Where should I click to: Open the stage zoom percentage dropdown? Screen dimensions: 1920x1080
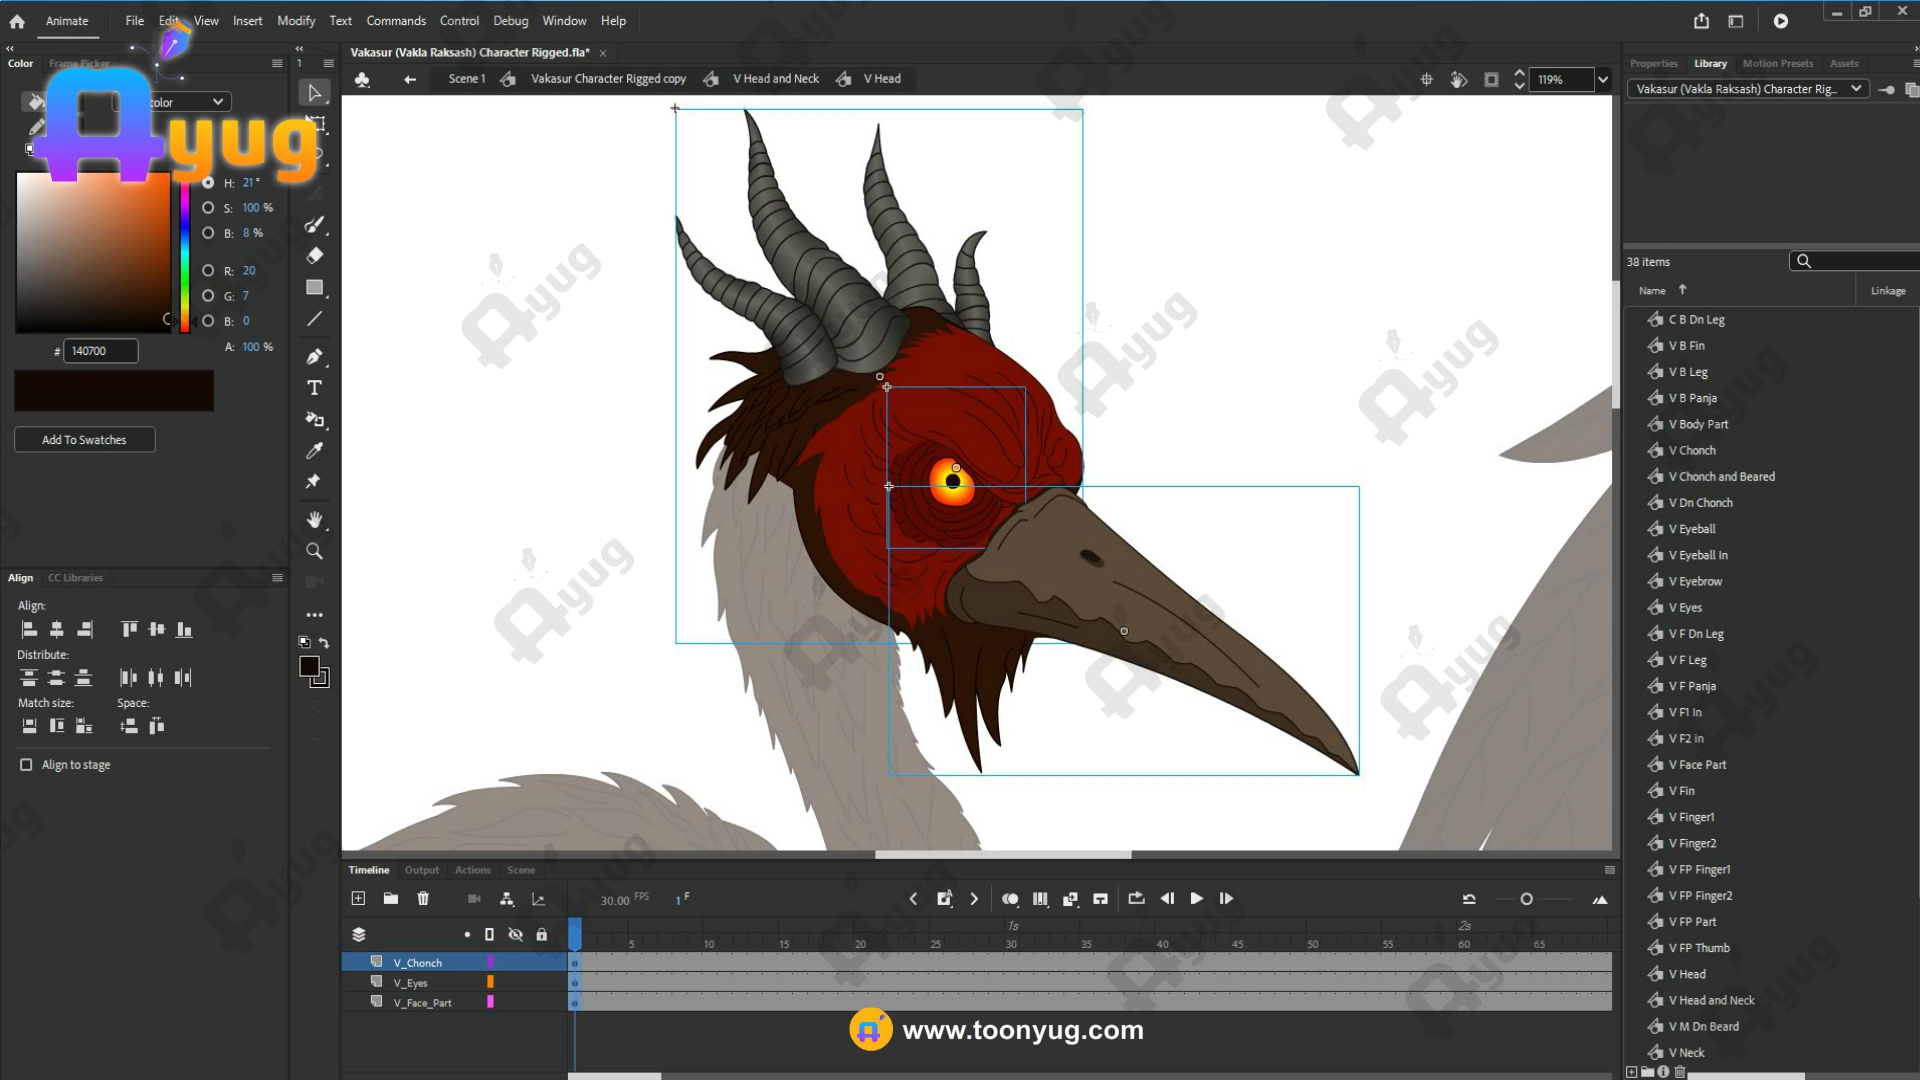click(1603, 80)
